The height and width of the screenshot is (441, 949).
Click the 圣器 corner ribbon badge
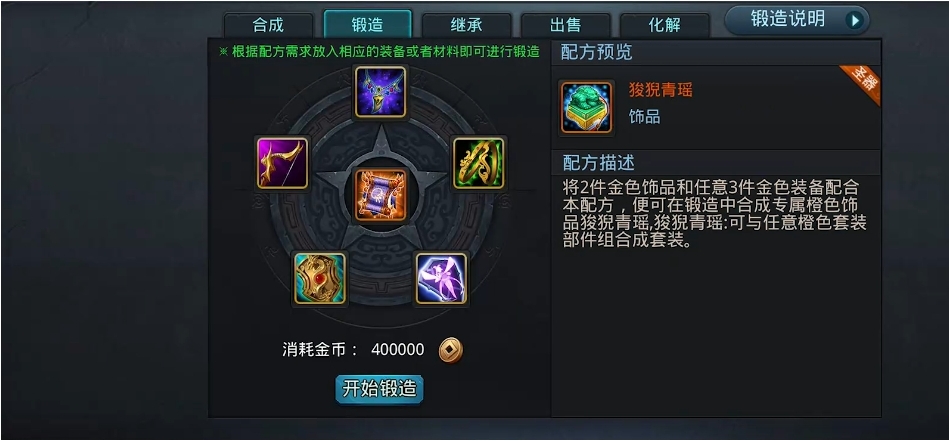862,83
